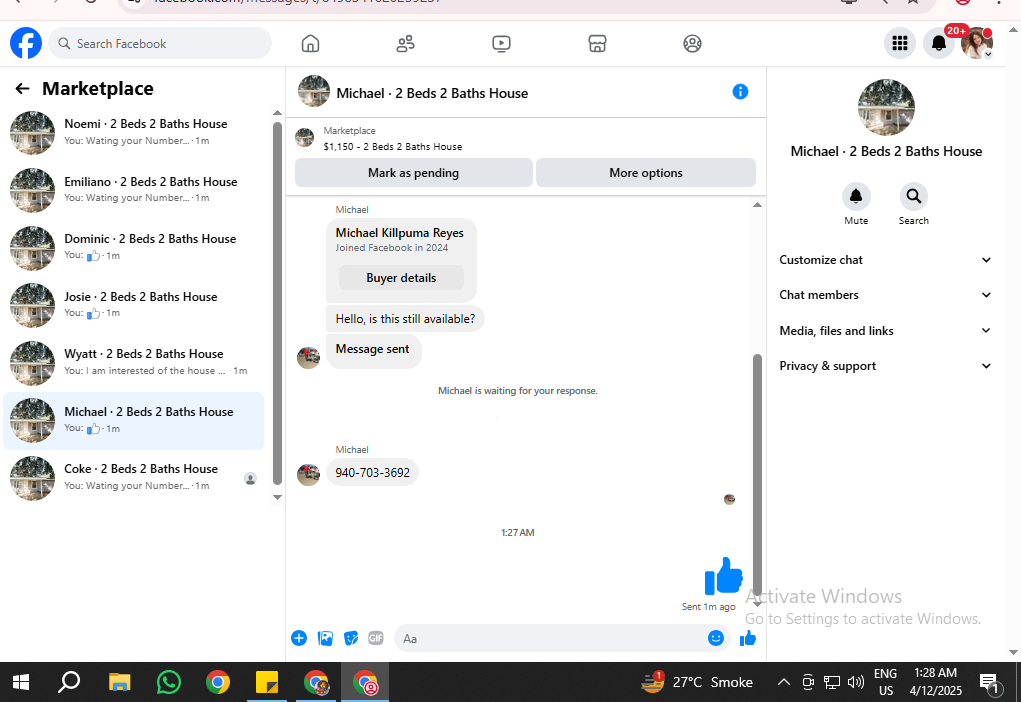Open the Home feed icon
This screenshot has width=1021, height=702.
point(311,44)
